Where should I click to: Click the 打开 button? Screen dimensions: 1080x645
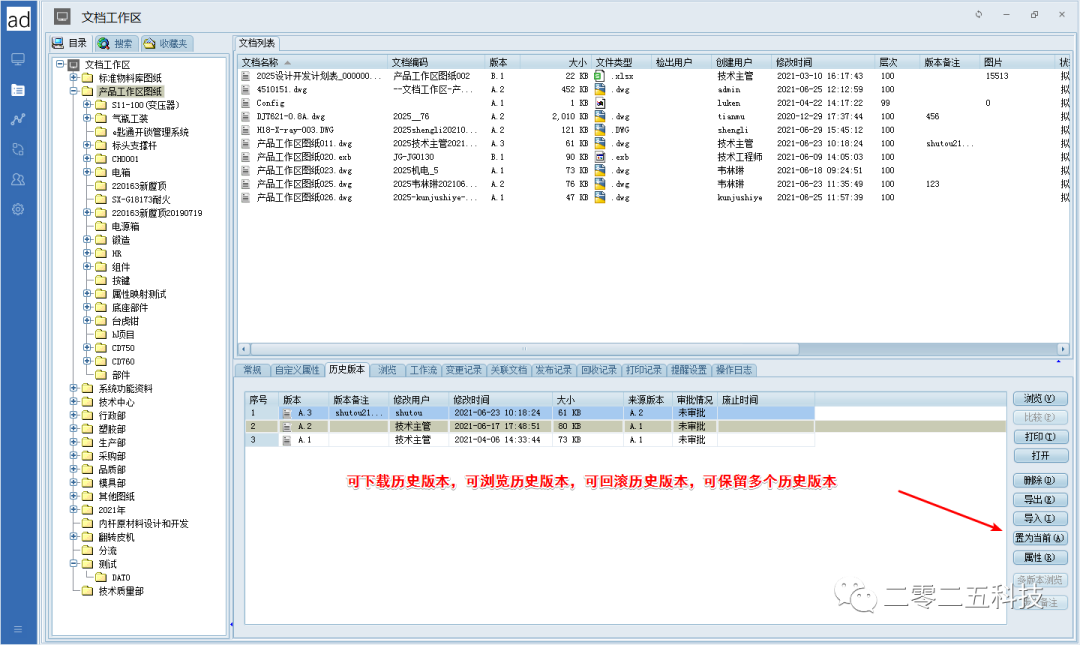(x=1040, y=455)
